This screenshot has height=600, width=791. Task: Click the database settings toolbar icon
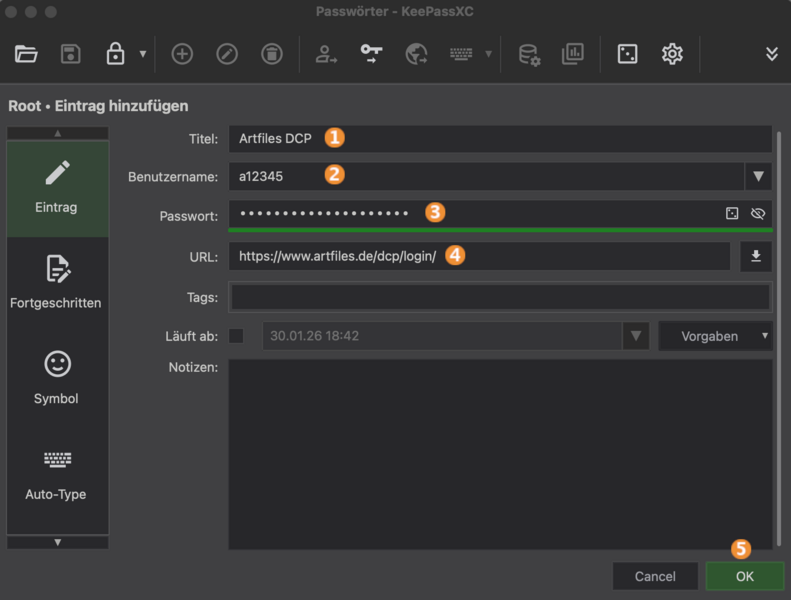pyautogui.click(x=528, y=54)
